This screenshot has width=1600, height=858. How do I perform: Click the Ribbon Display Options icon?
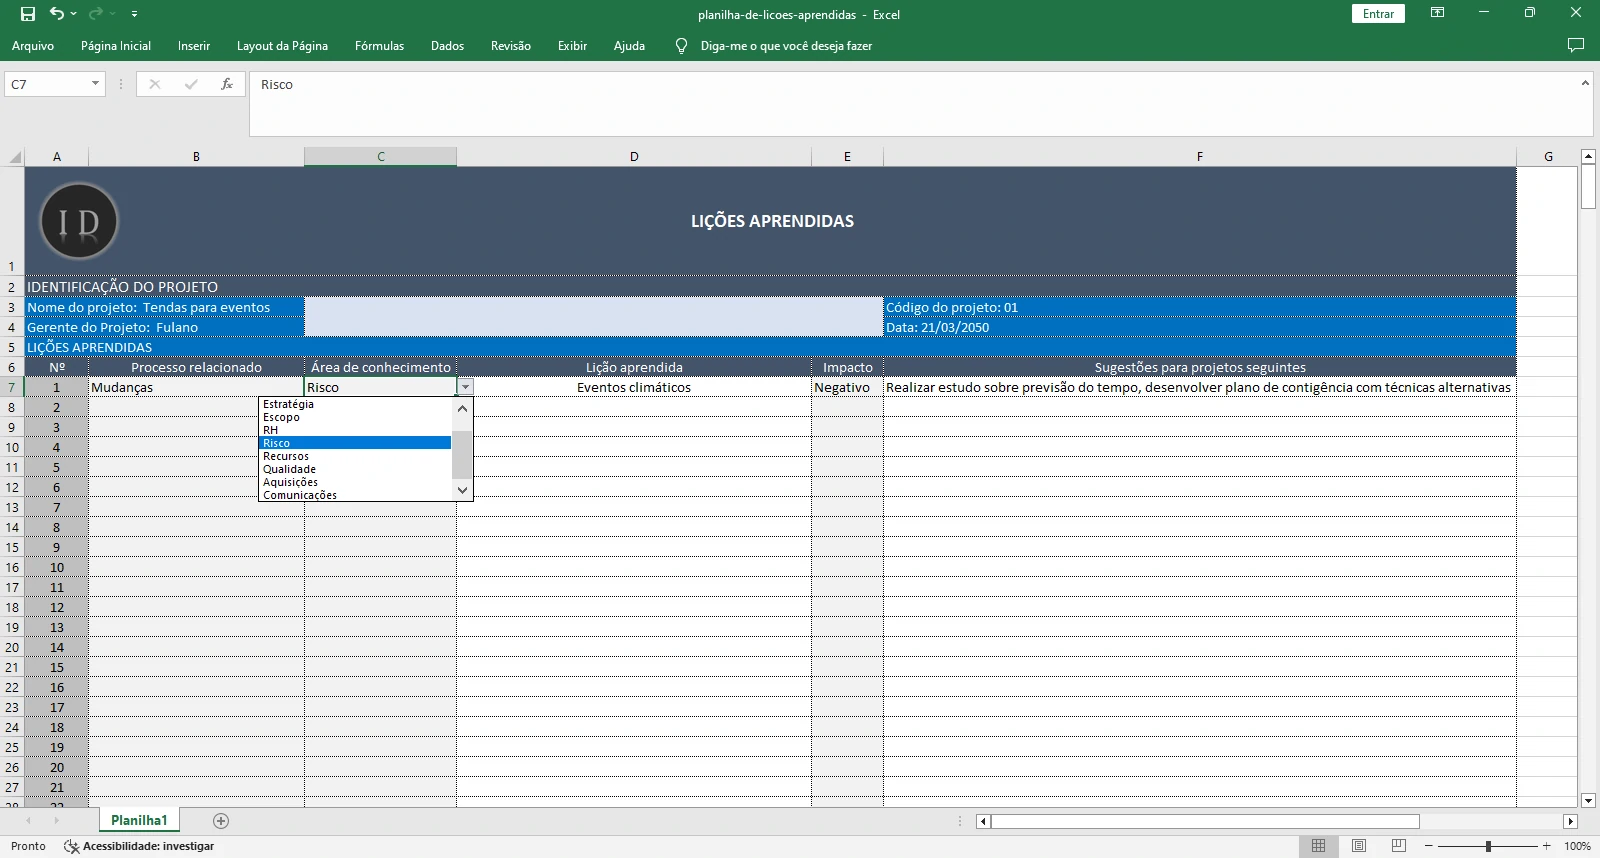pyautogui.click(x=1437, y=14)
